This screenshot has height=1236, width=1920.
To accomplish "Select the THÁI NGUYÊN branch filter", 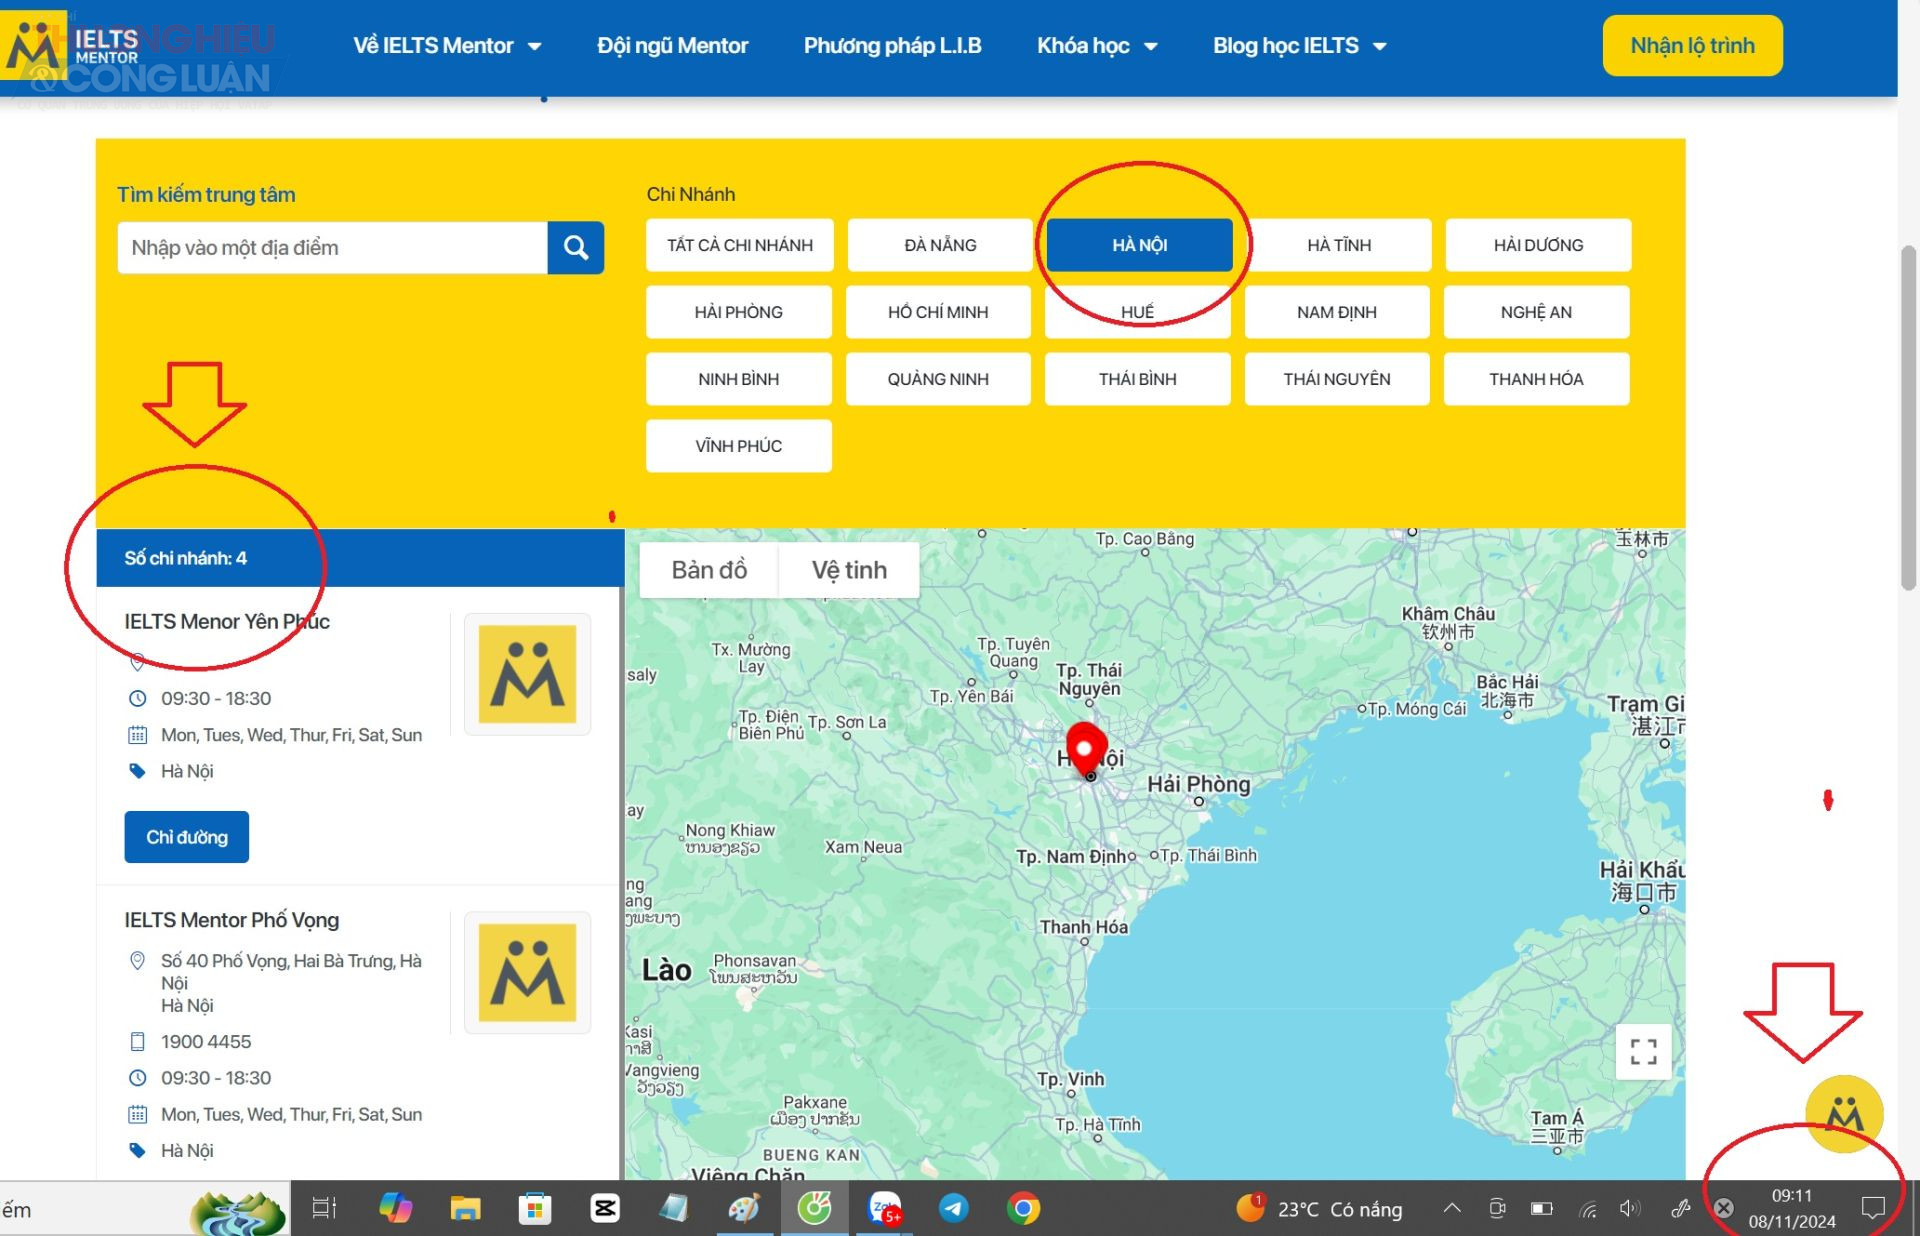I will (1337, 379).
